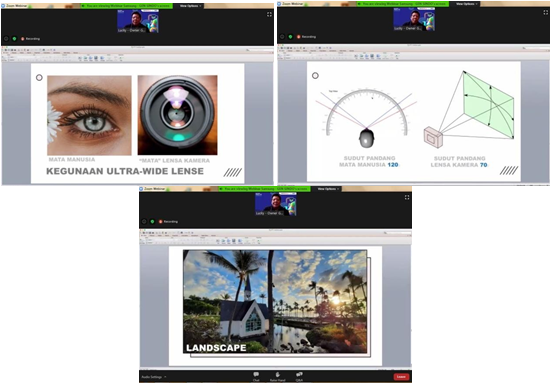Click the 'Zoom Webinar' title in the Sudut Pandang window
The image size is (550, 384).
coord(292,4)
